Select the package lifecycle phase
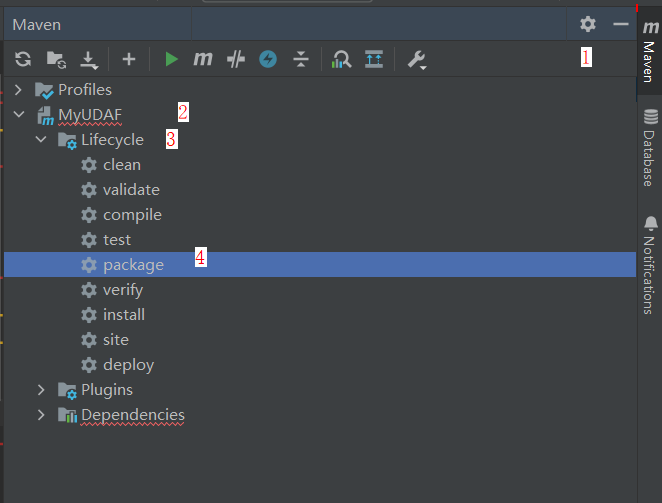Image resolution: width=662 pixels, height=503 pixels. point(133,265)
